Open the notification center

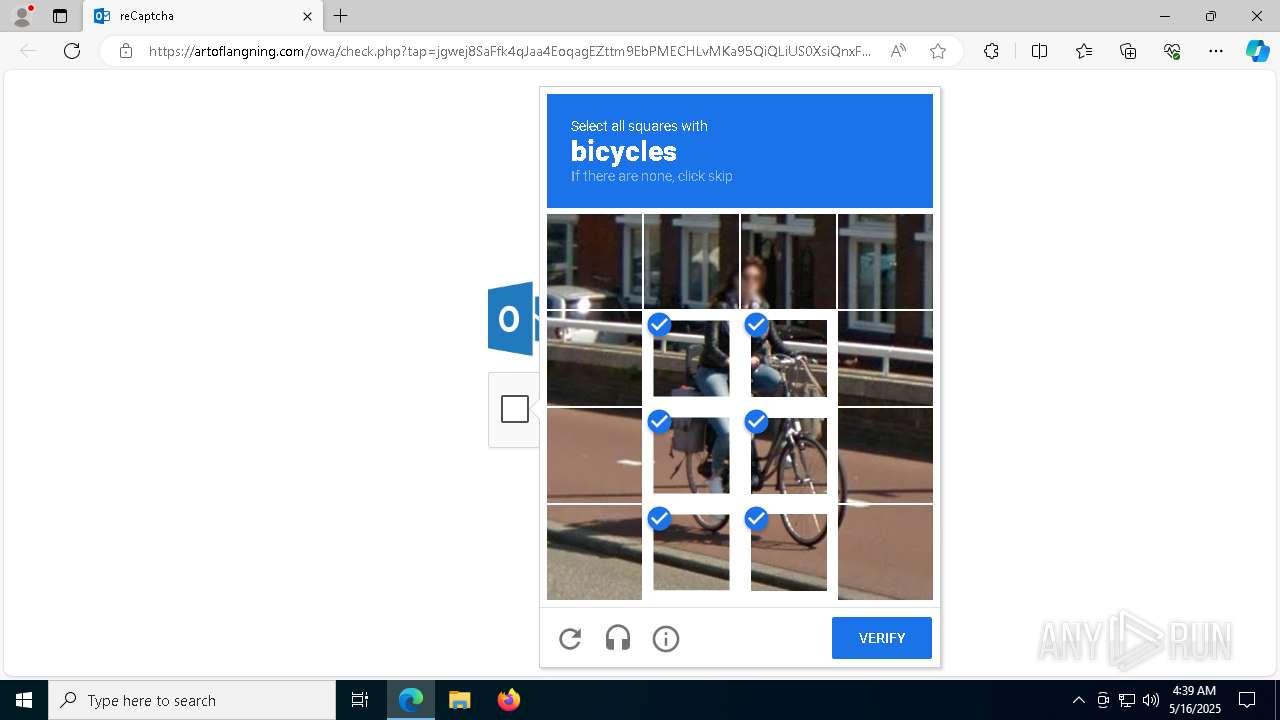pyautogui.click(x=1247, y=700)
